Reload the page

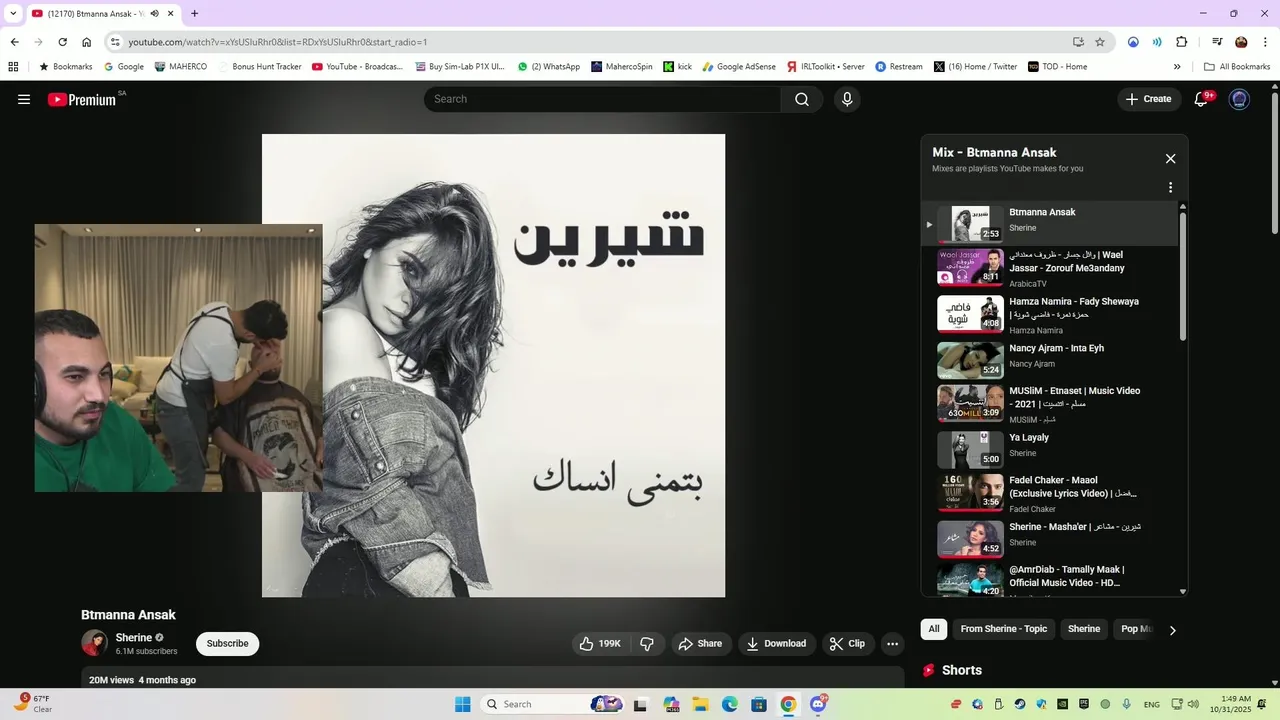pyautogui.click(x=62, y=42)
